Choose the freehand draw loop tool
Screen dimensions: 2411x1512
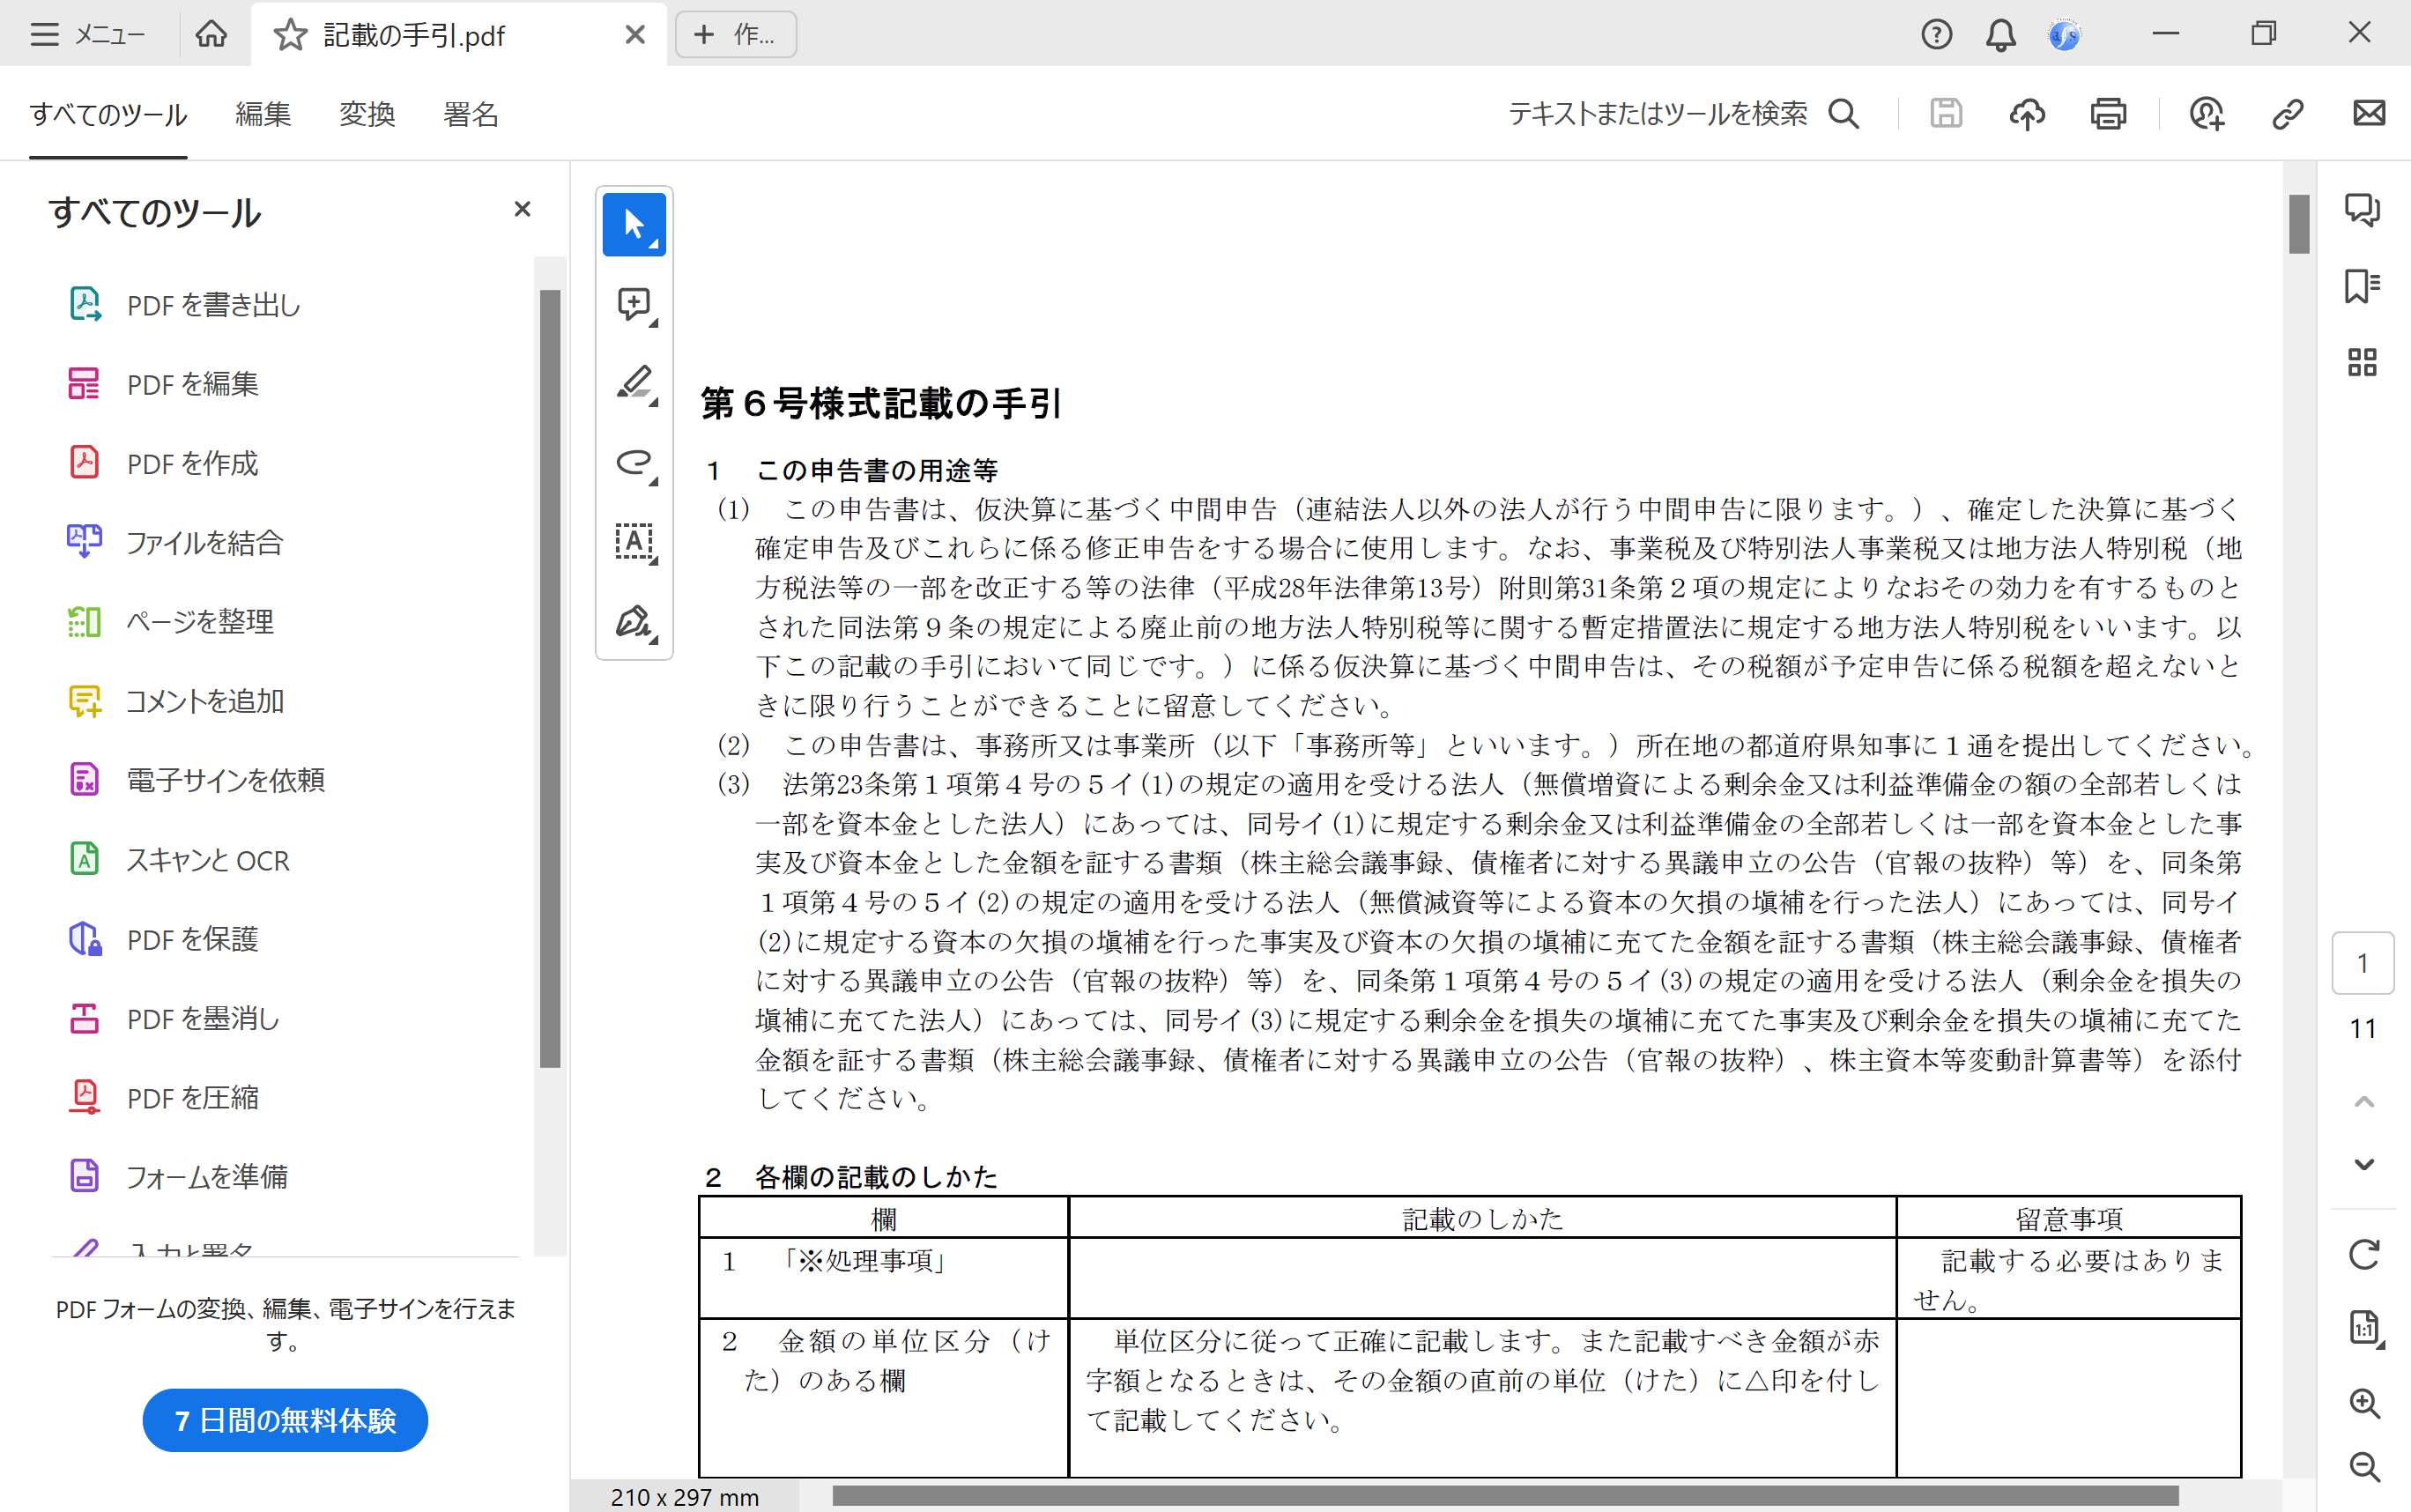coord(633,462)
